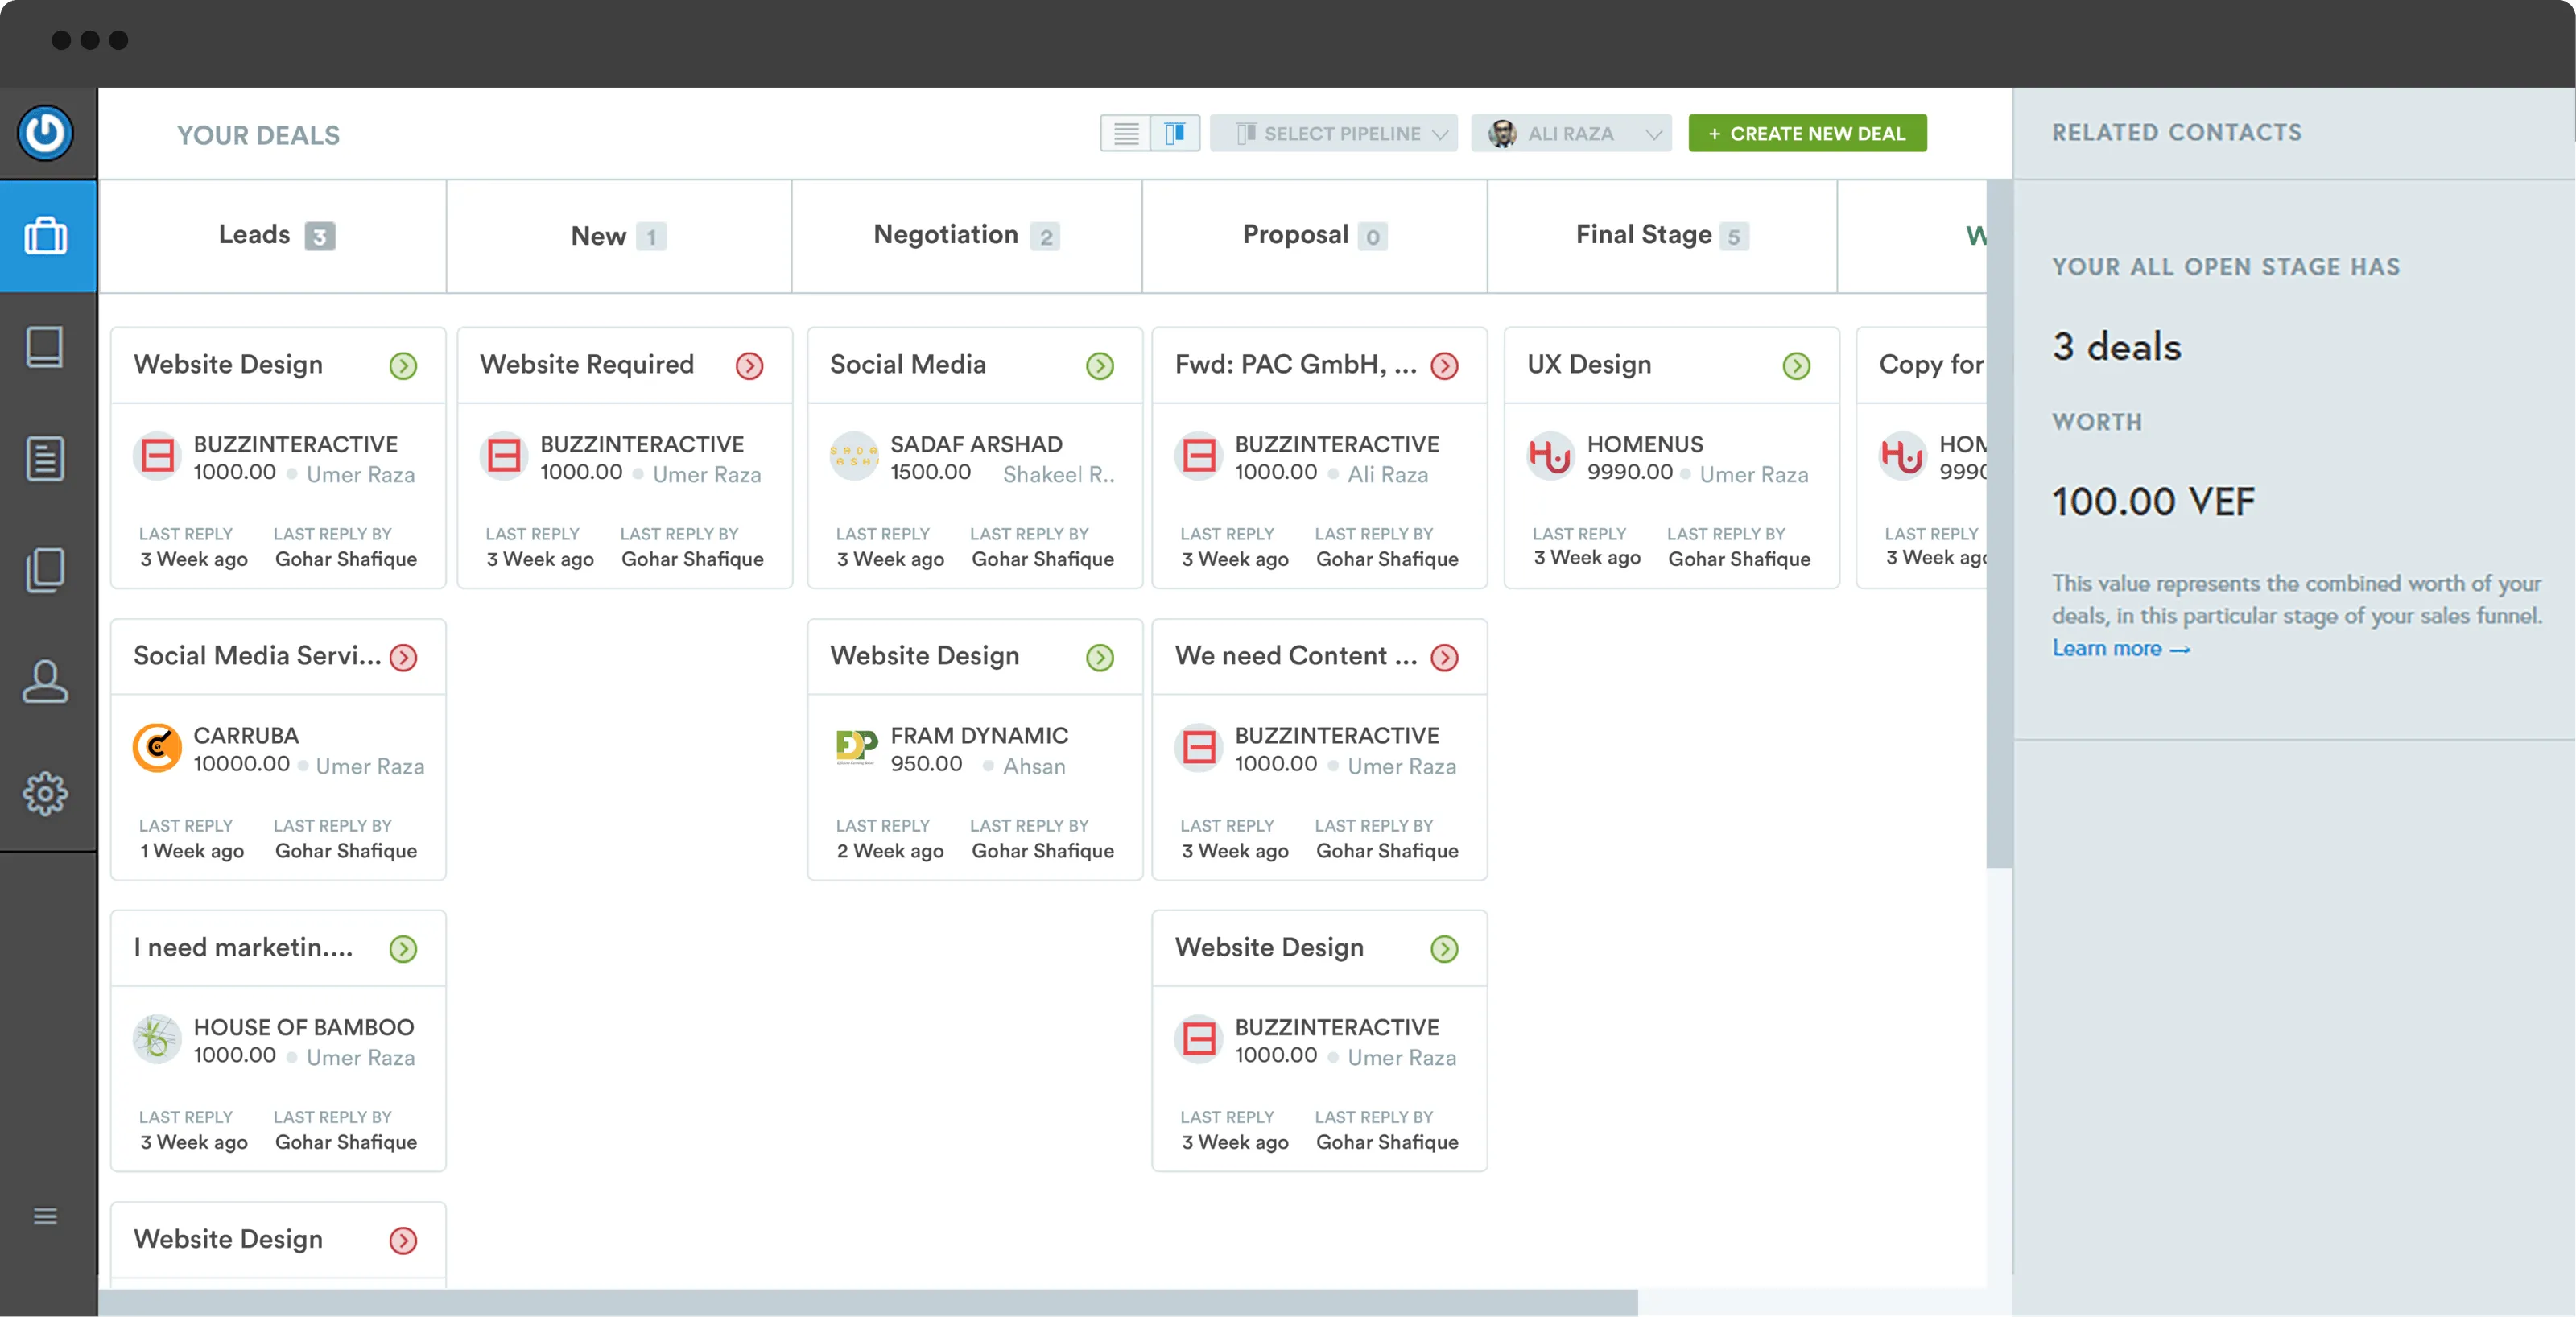Click green arrow on Social Media card
The image size is (2576, 1317).
click(x=1099, y=366)
